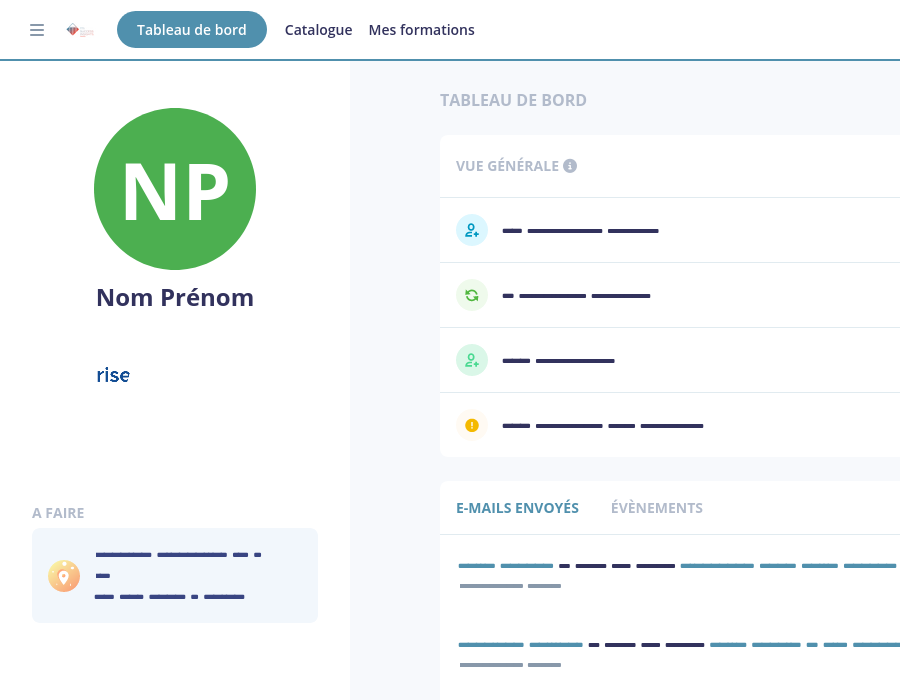Open the NP profile avatar
Viewport: 900px width, 700px height.
click(x=175, y=189)
